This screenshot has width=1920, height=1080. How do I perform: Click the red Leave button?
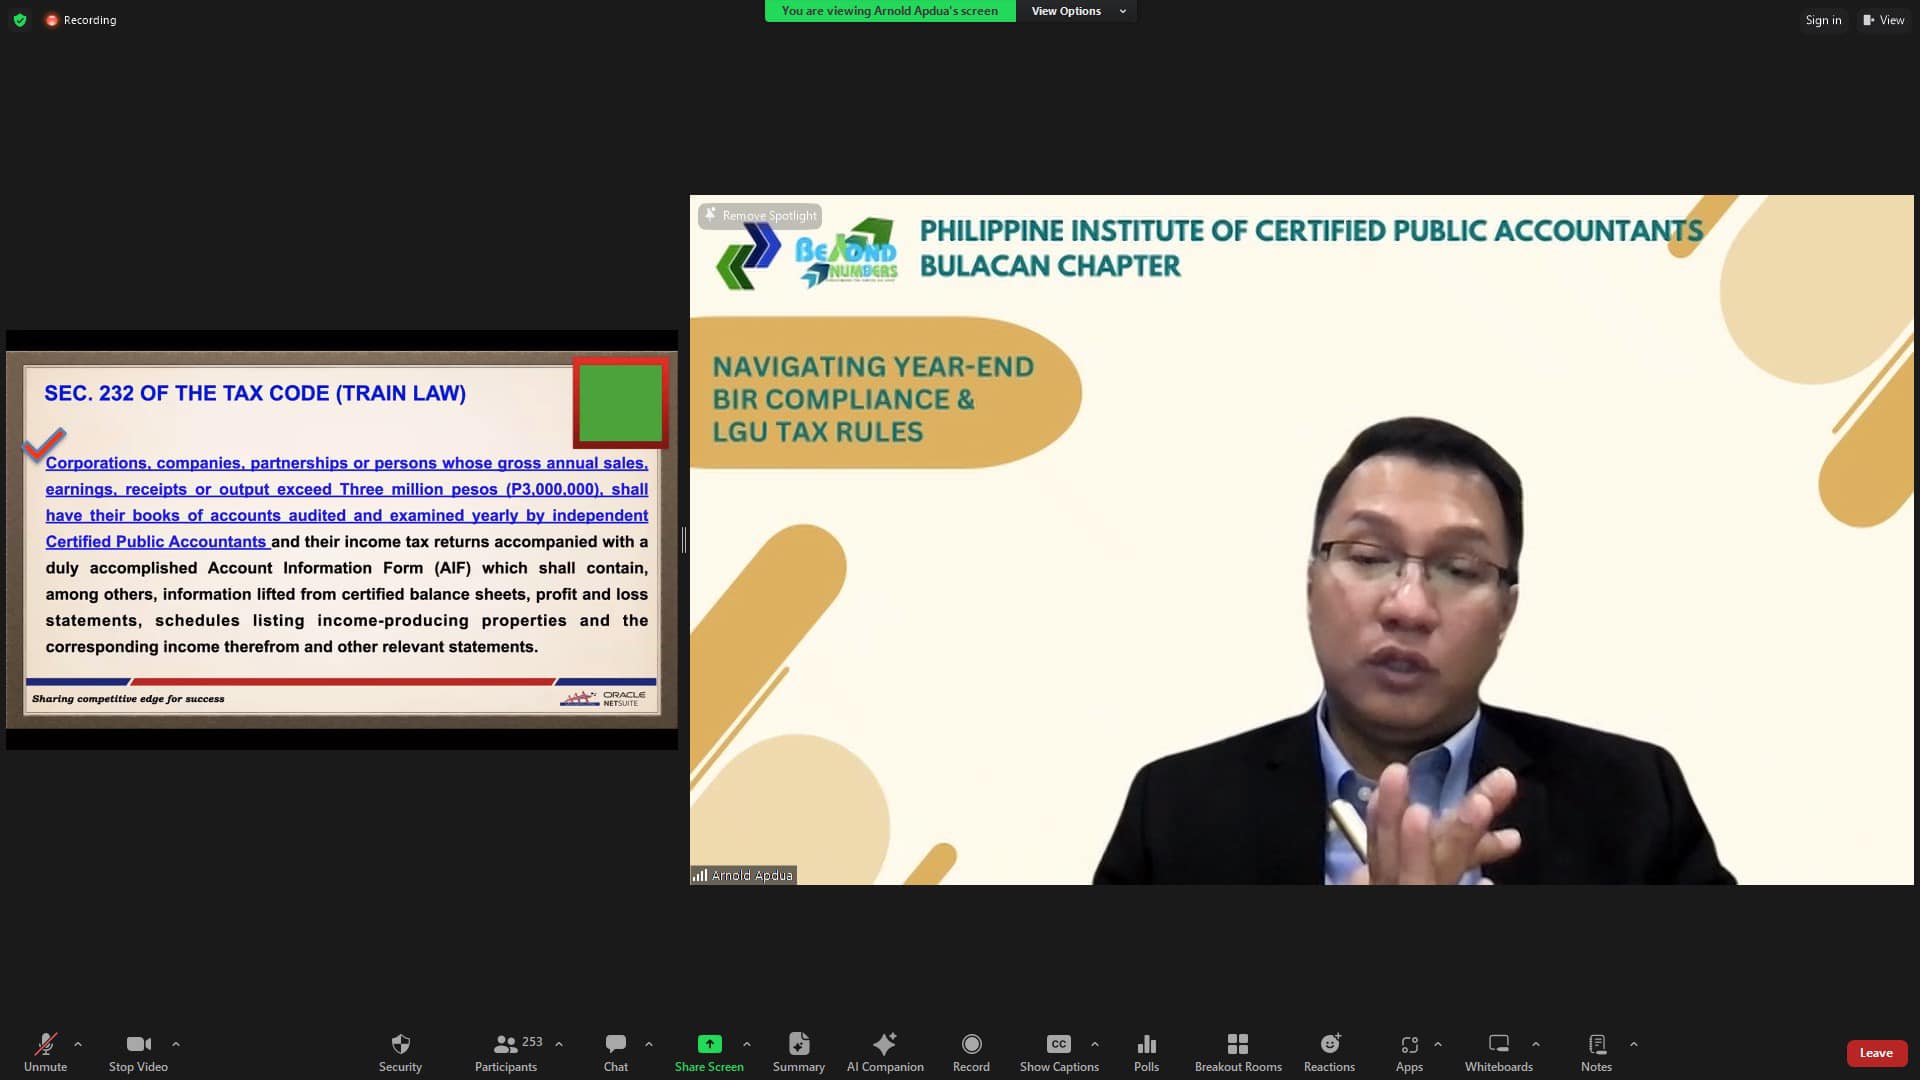[1876, 1053]
